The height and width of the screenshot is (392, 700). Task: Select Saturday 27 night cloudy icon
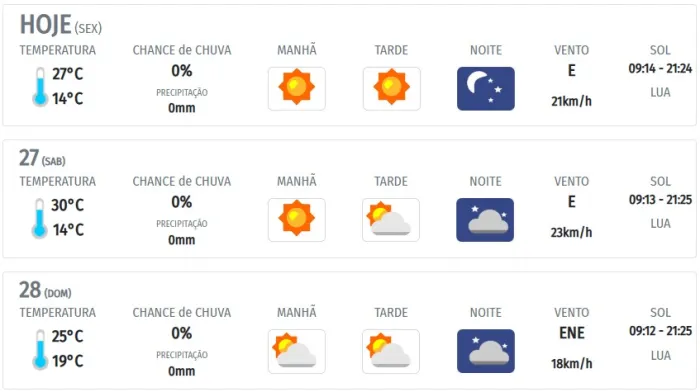pos(485,220)
